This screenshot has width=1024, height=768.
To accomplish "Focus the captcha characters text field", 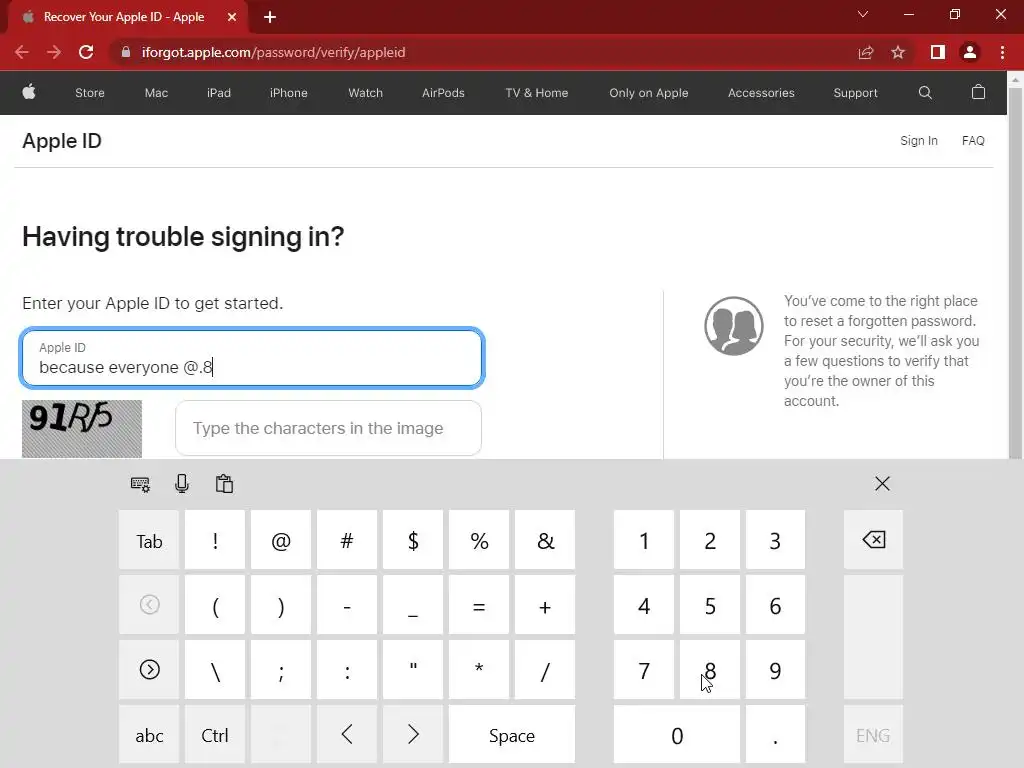I will [x=328, y=428].
